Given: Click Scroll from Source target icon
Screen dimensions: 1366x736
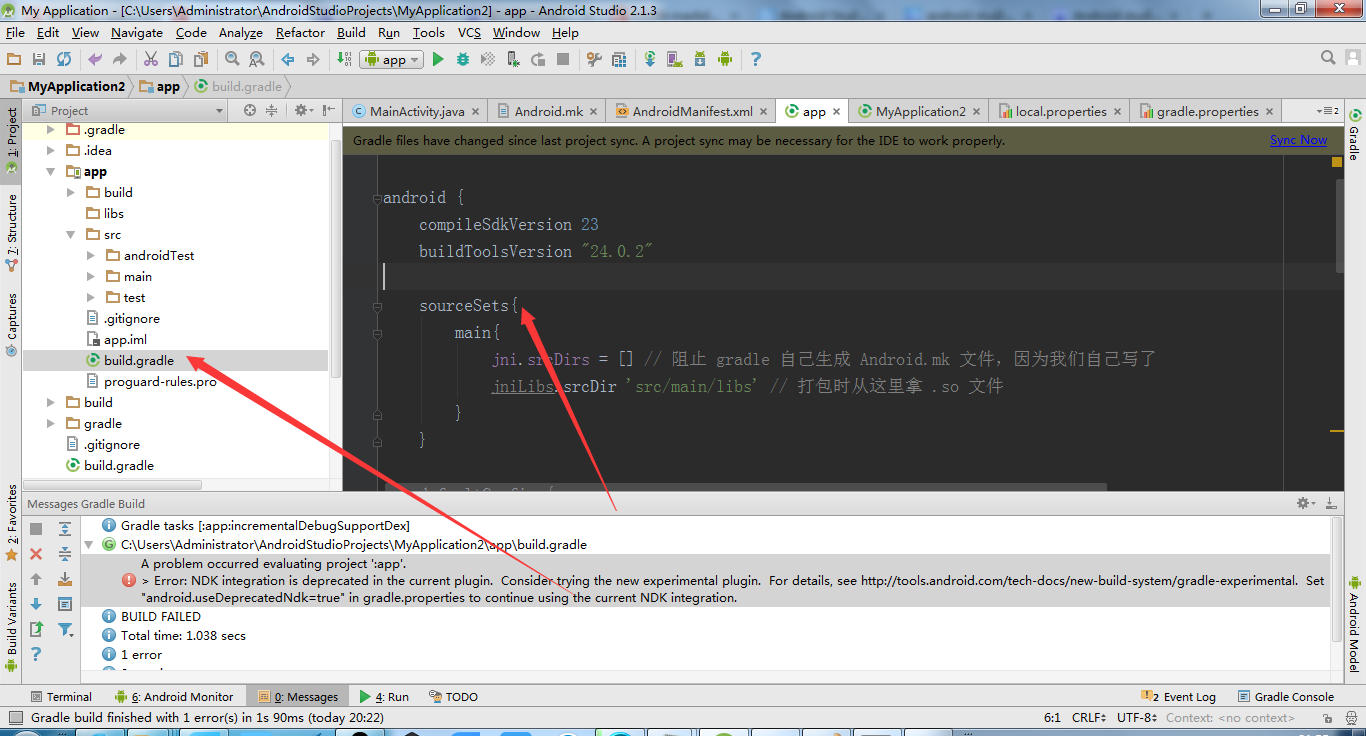Looking at the screenshot, I should click(x=250, y=111).
